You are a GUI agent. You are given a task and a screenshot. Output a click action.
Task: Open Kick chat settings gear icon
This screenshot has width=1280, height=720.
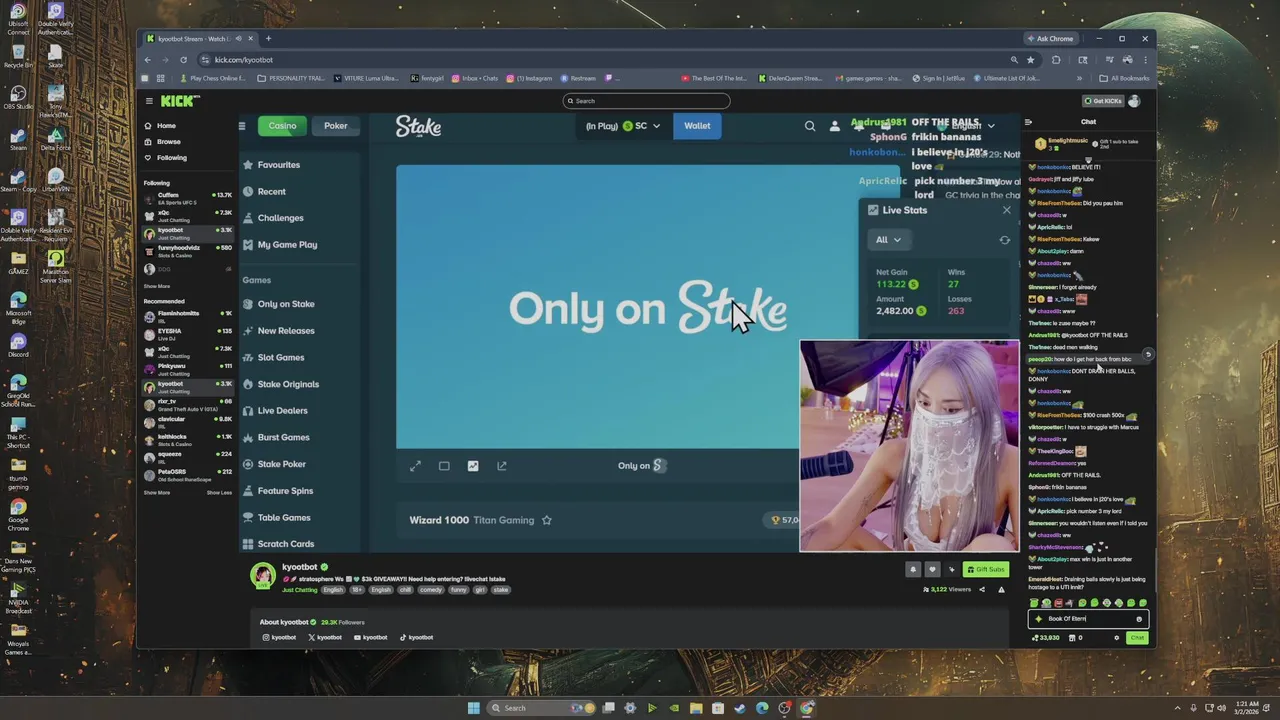pyautogui.click(x=1117, y=638)
